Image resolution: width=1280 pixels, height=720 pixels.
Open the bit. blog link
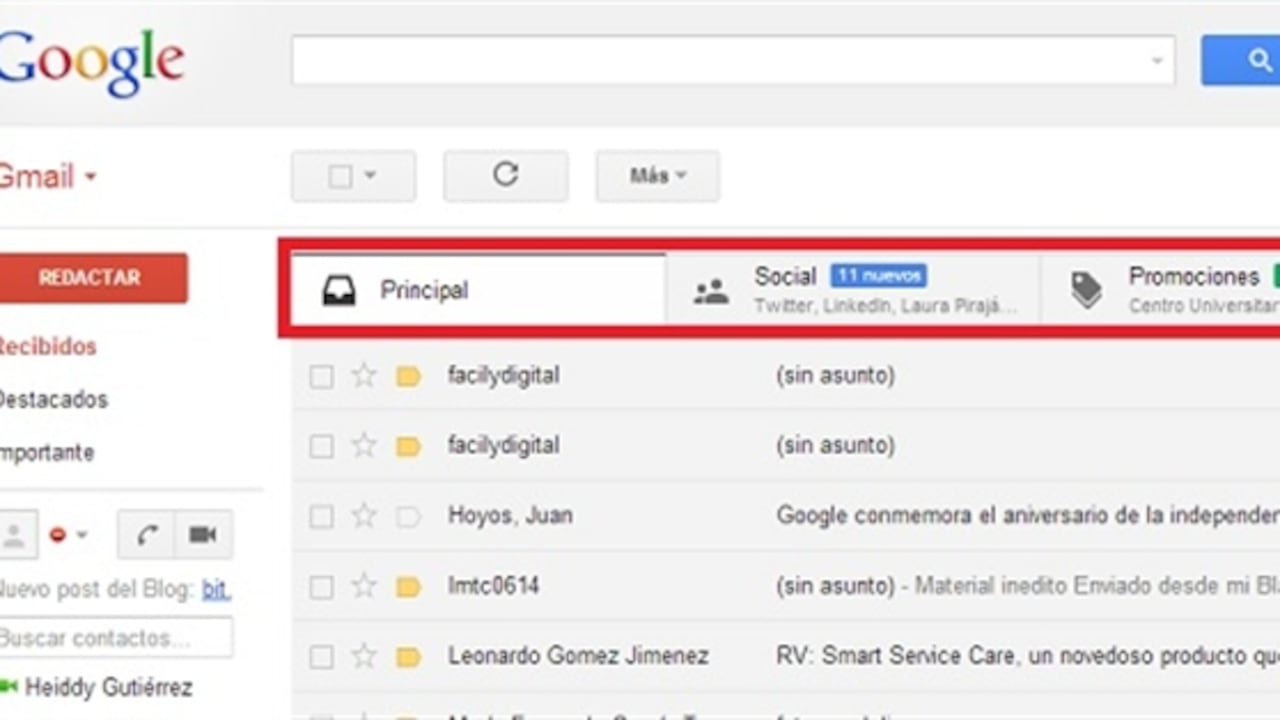pos(216,589)
